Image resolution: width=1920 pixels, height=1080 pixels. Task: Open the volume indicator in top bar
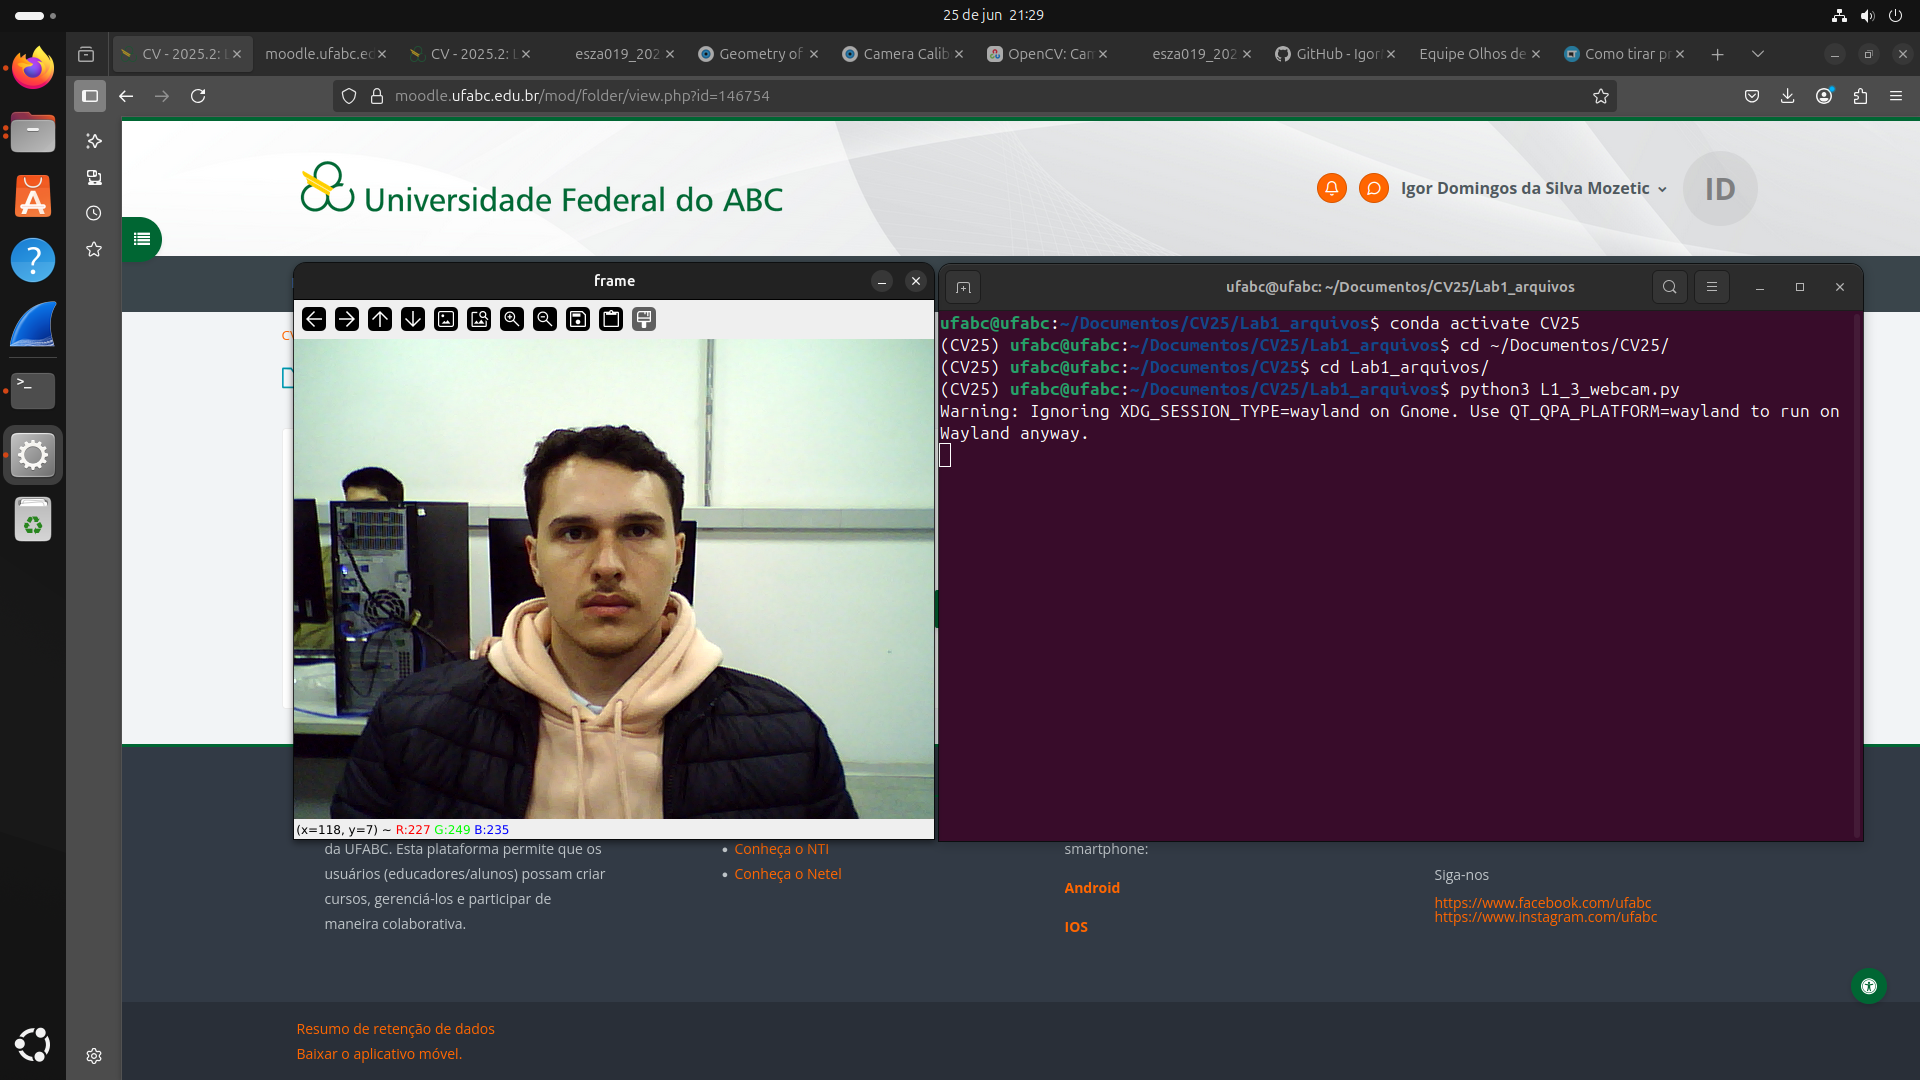1867,15
